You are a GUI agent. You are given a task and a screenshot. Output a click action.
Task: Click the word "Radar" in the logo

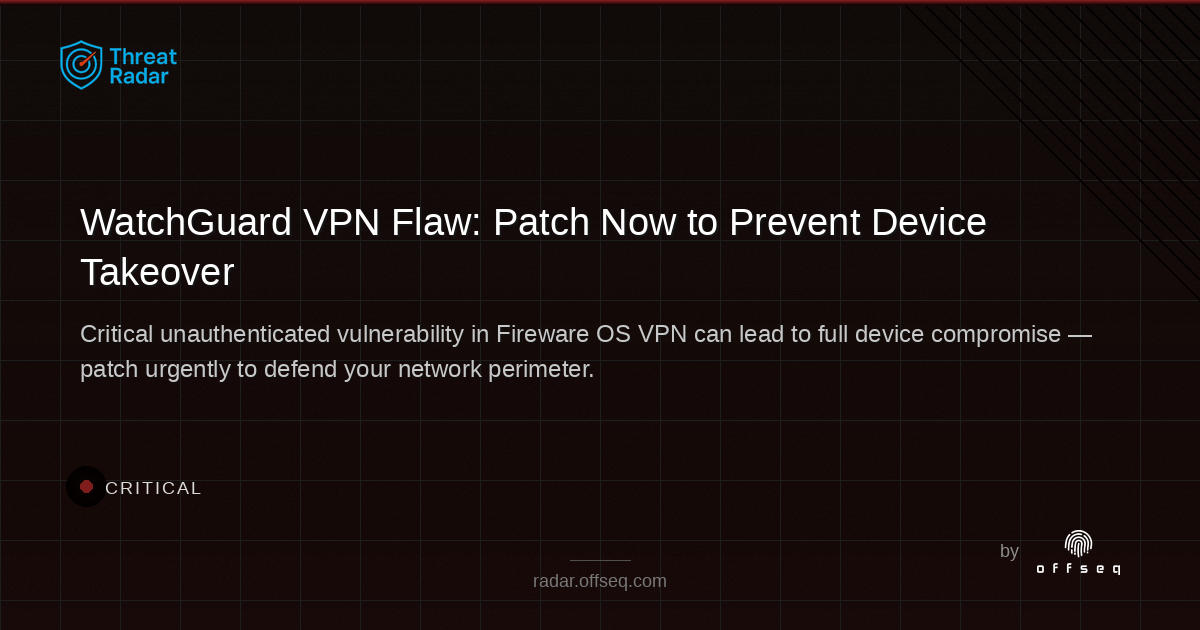pyautogui.click(x=139, y=77)
